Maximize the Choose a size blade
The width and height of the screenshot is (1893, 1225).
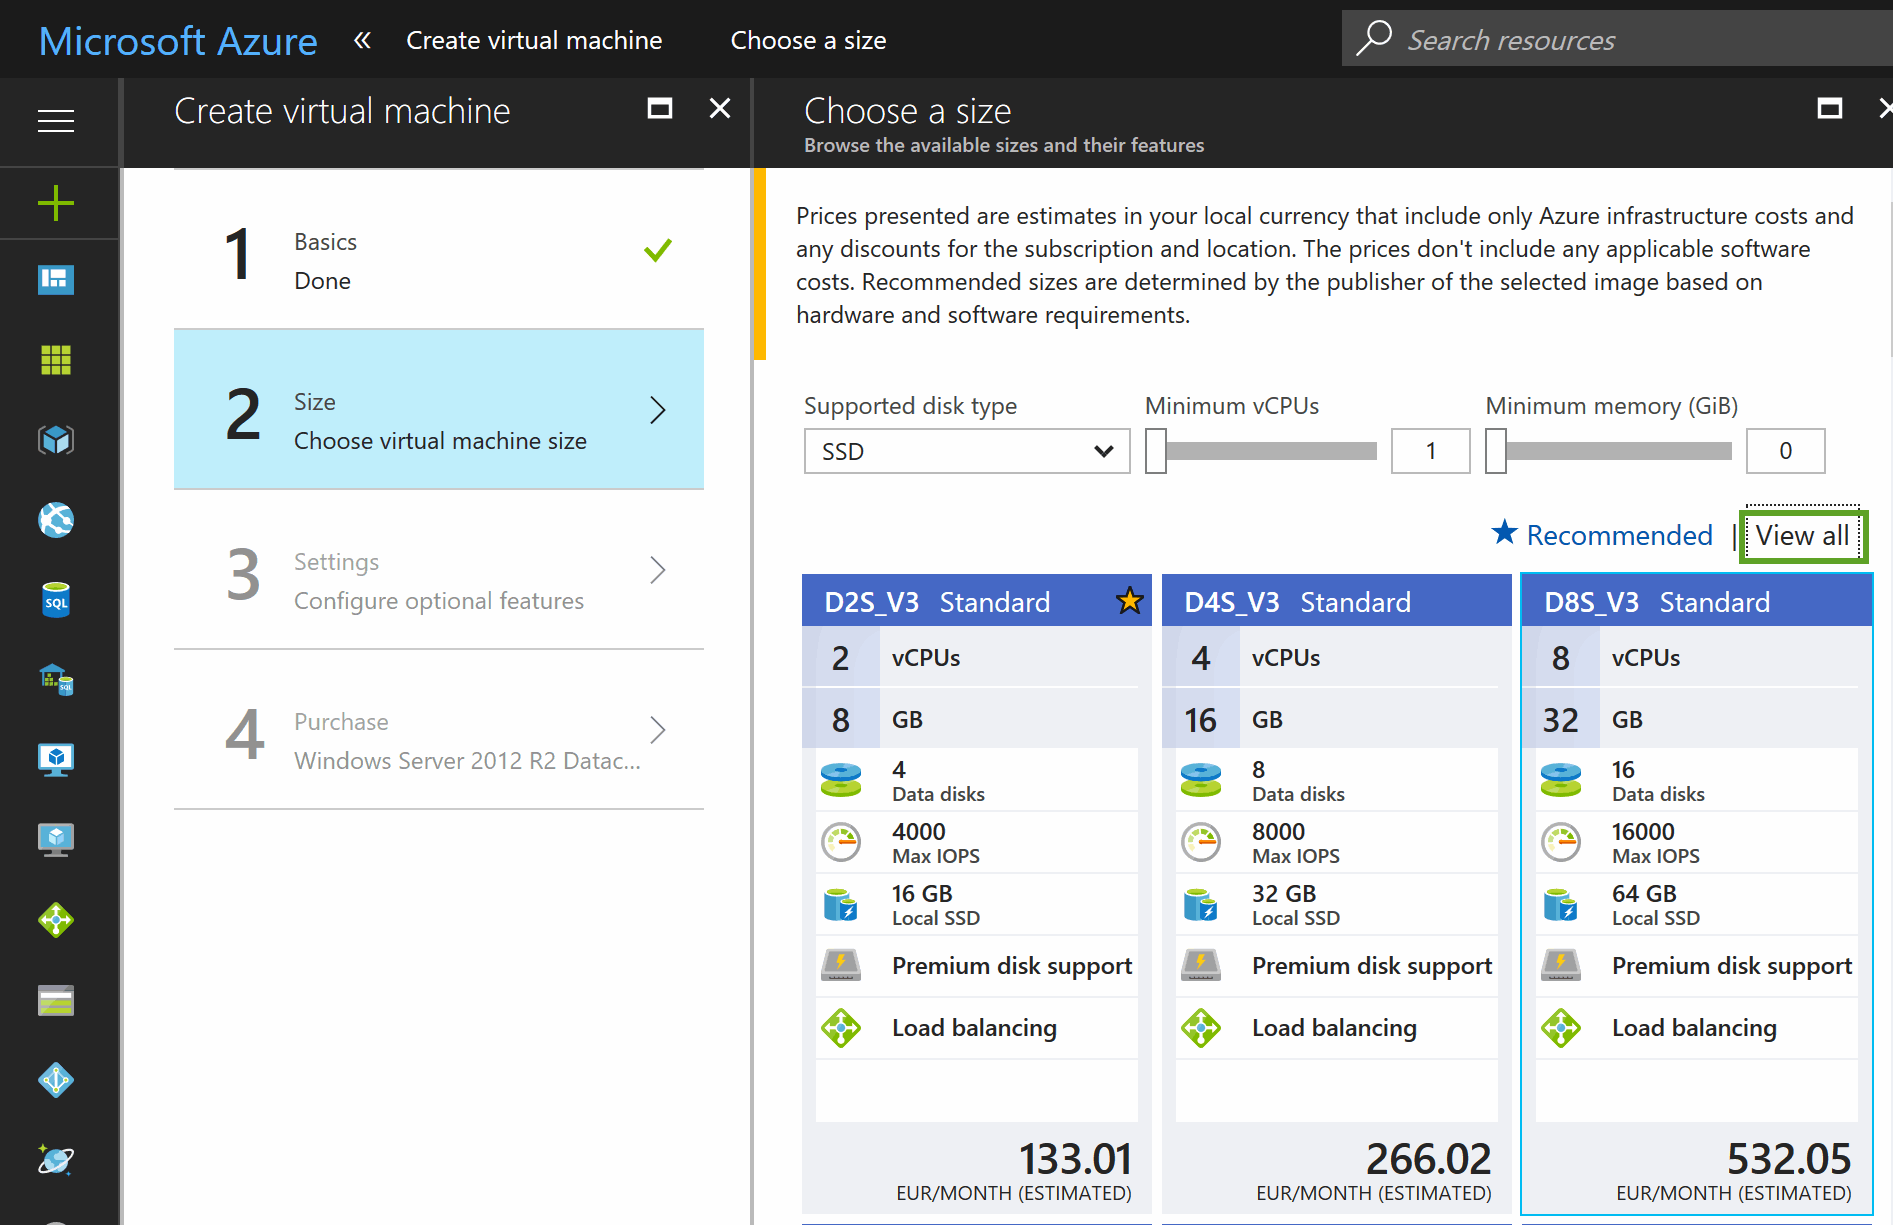1830,108
